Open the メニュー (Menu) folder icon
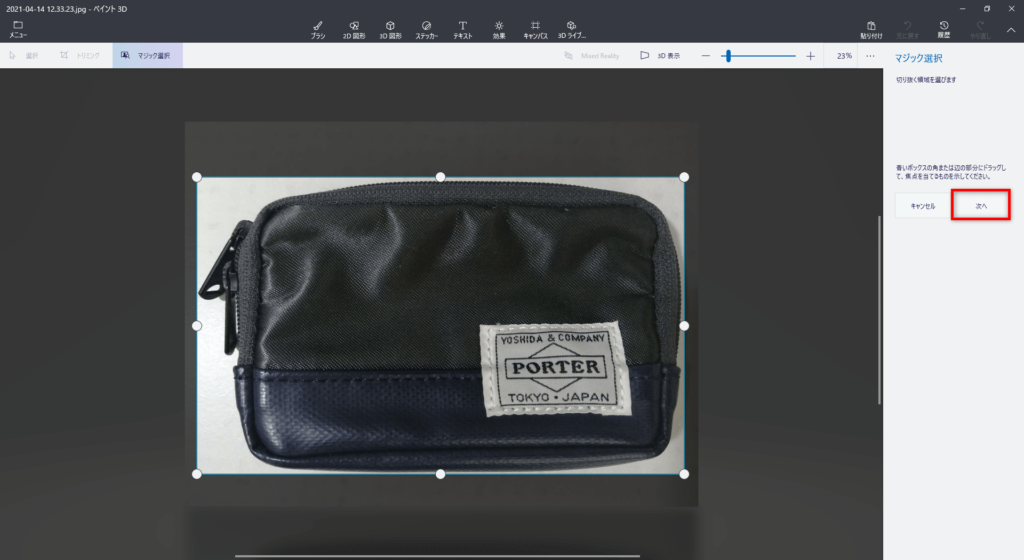Viewport: 1024px width, 560px height. (x=18, y=29)
